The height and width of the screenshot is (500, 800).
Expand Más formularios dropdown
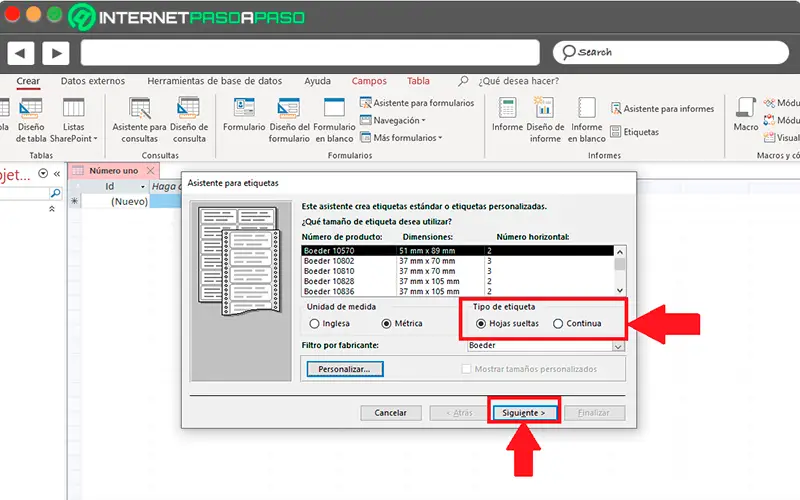coord(401,138)
